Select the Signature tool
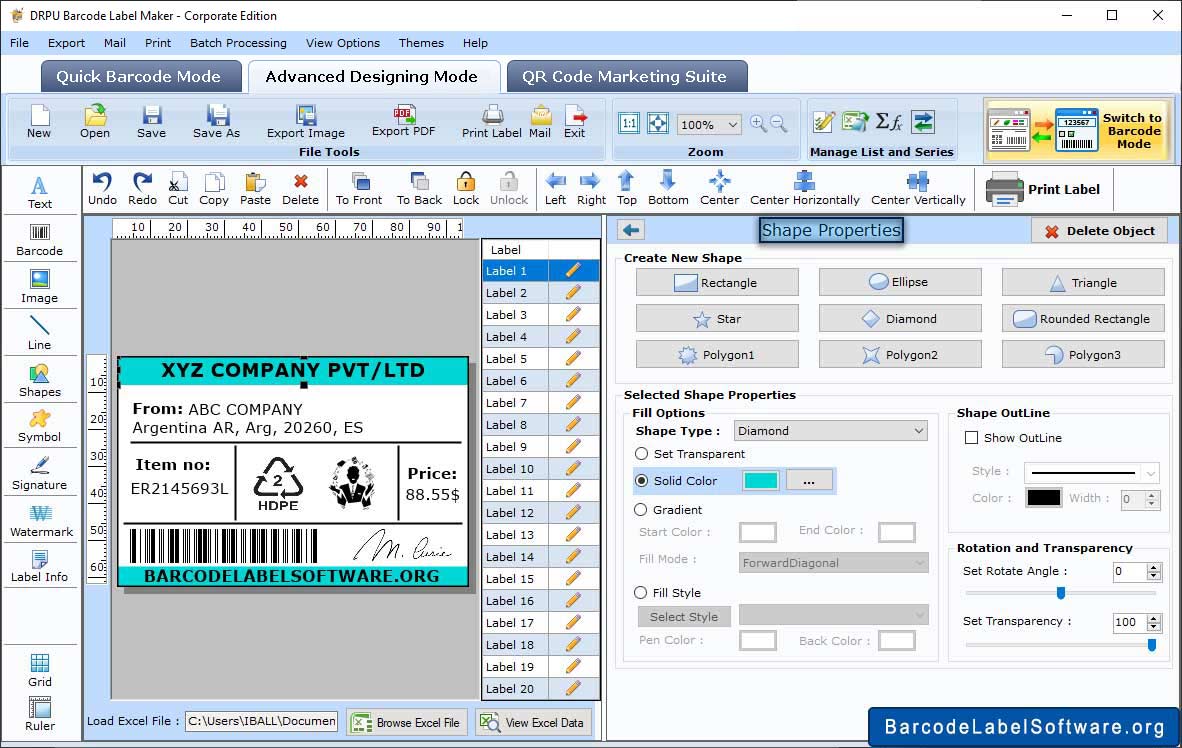Viewport: 1182px width, 748px height. click(39, 474)
